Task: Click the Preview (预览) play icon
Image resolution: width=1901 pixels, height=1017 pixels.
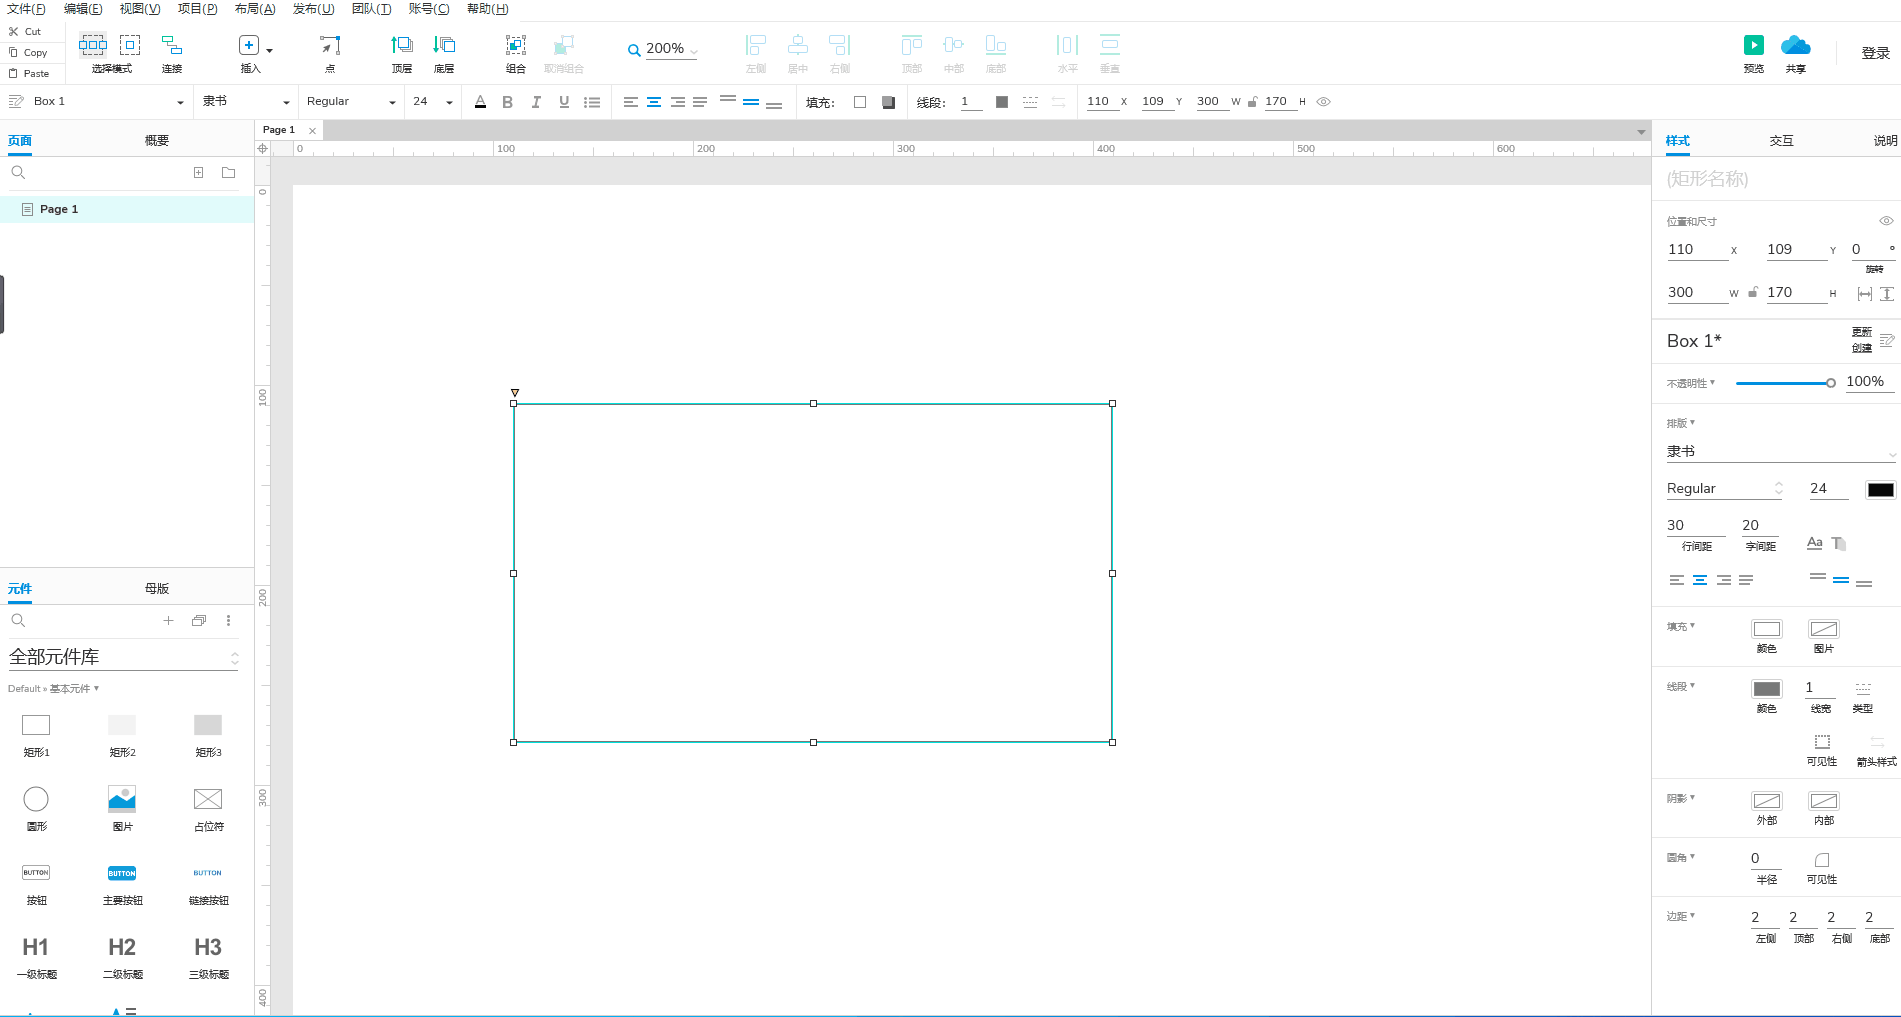Action: click(x=1753, y=46)
